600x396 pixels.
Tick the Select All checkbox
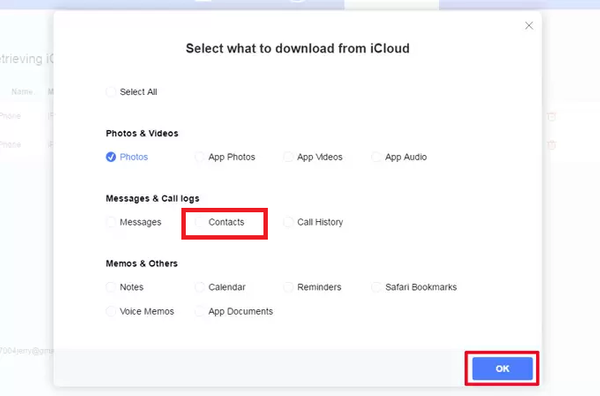coord(111,92)
